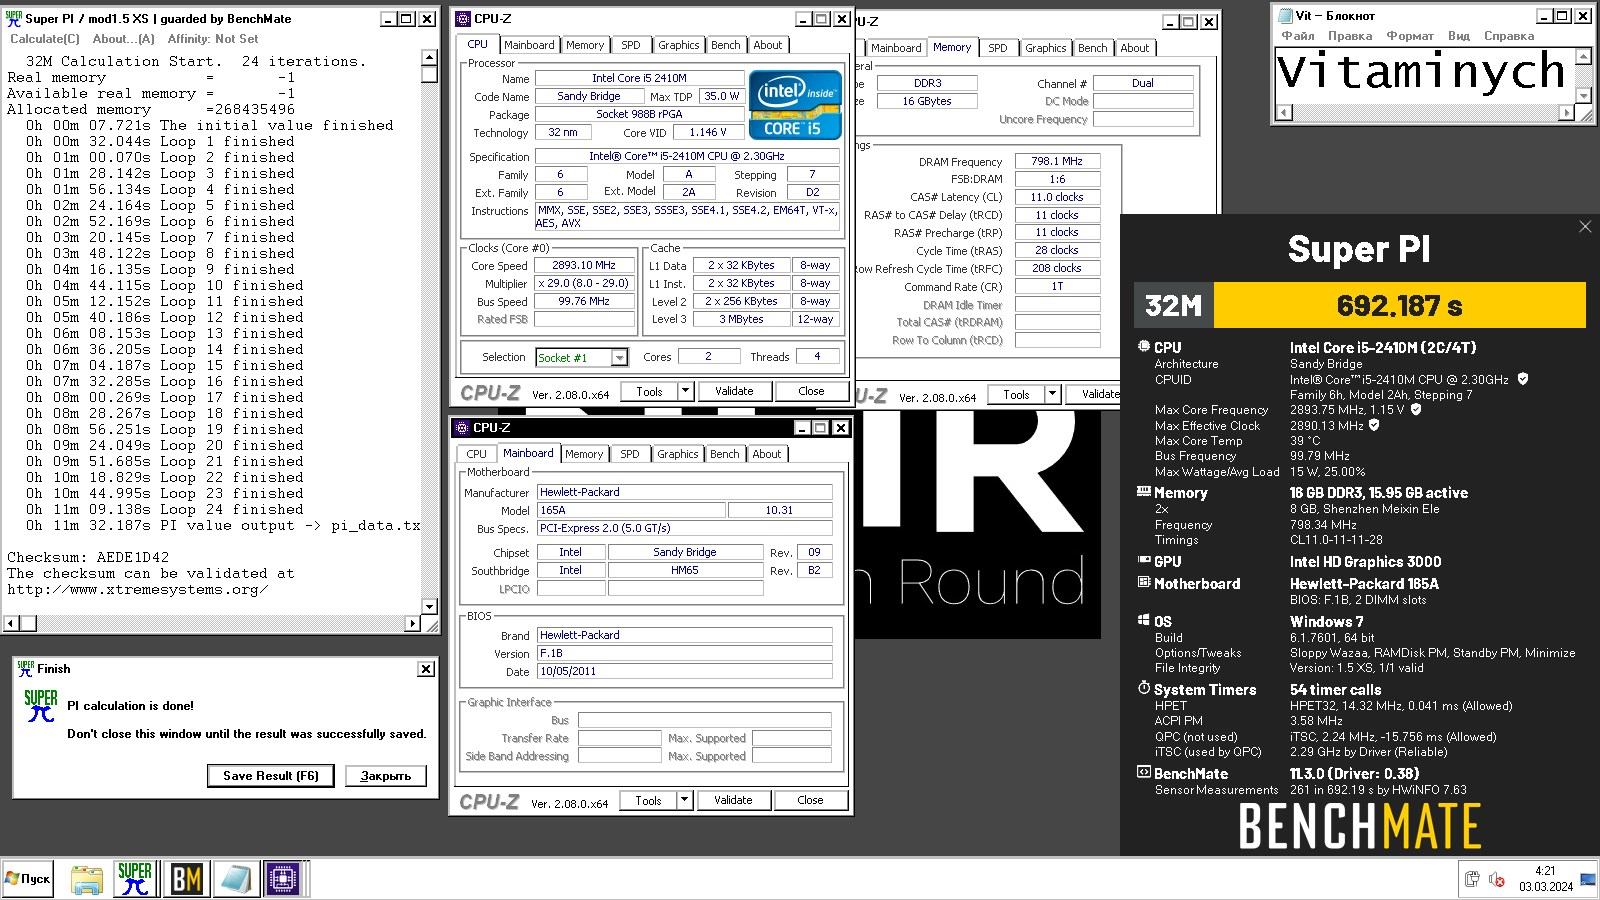Click the Start button (Пуск)
Screen dimensions: 1600x900
click(28, 879)
